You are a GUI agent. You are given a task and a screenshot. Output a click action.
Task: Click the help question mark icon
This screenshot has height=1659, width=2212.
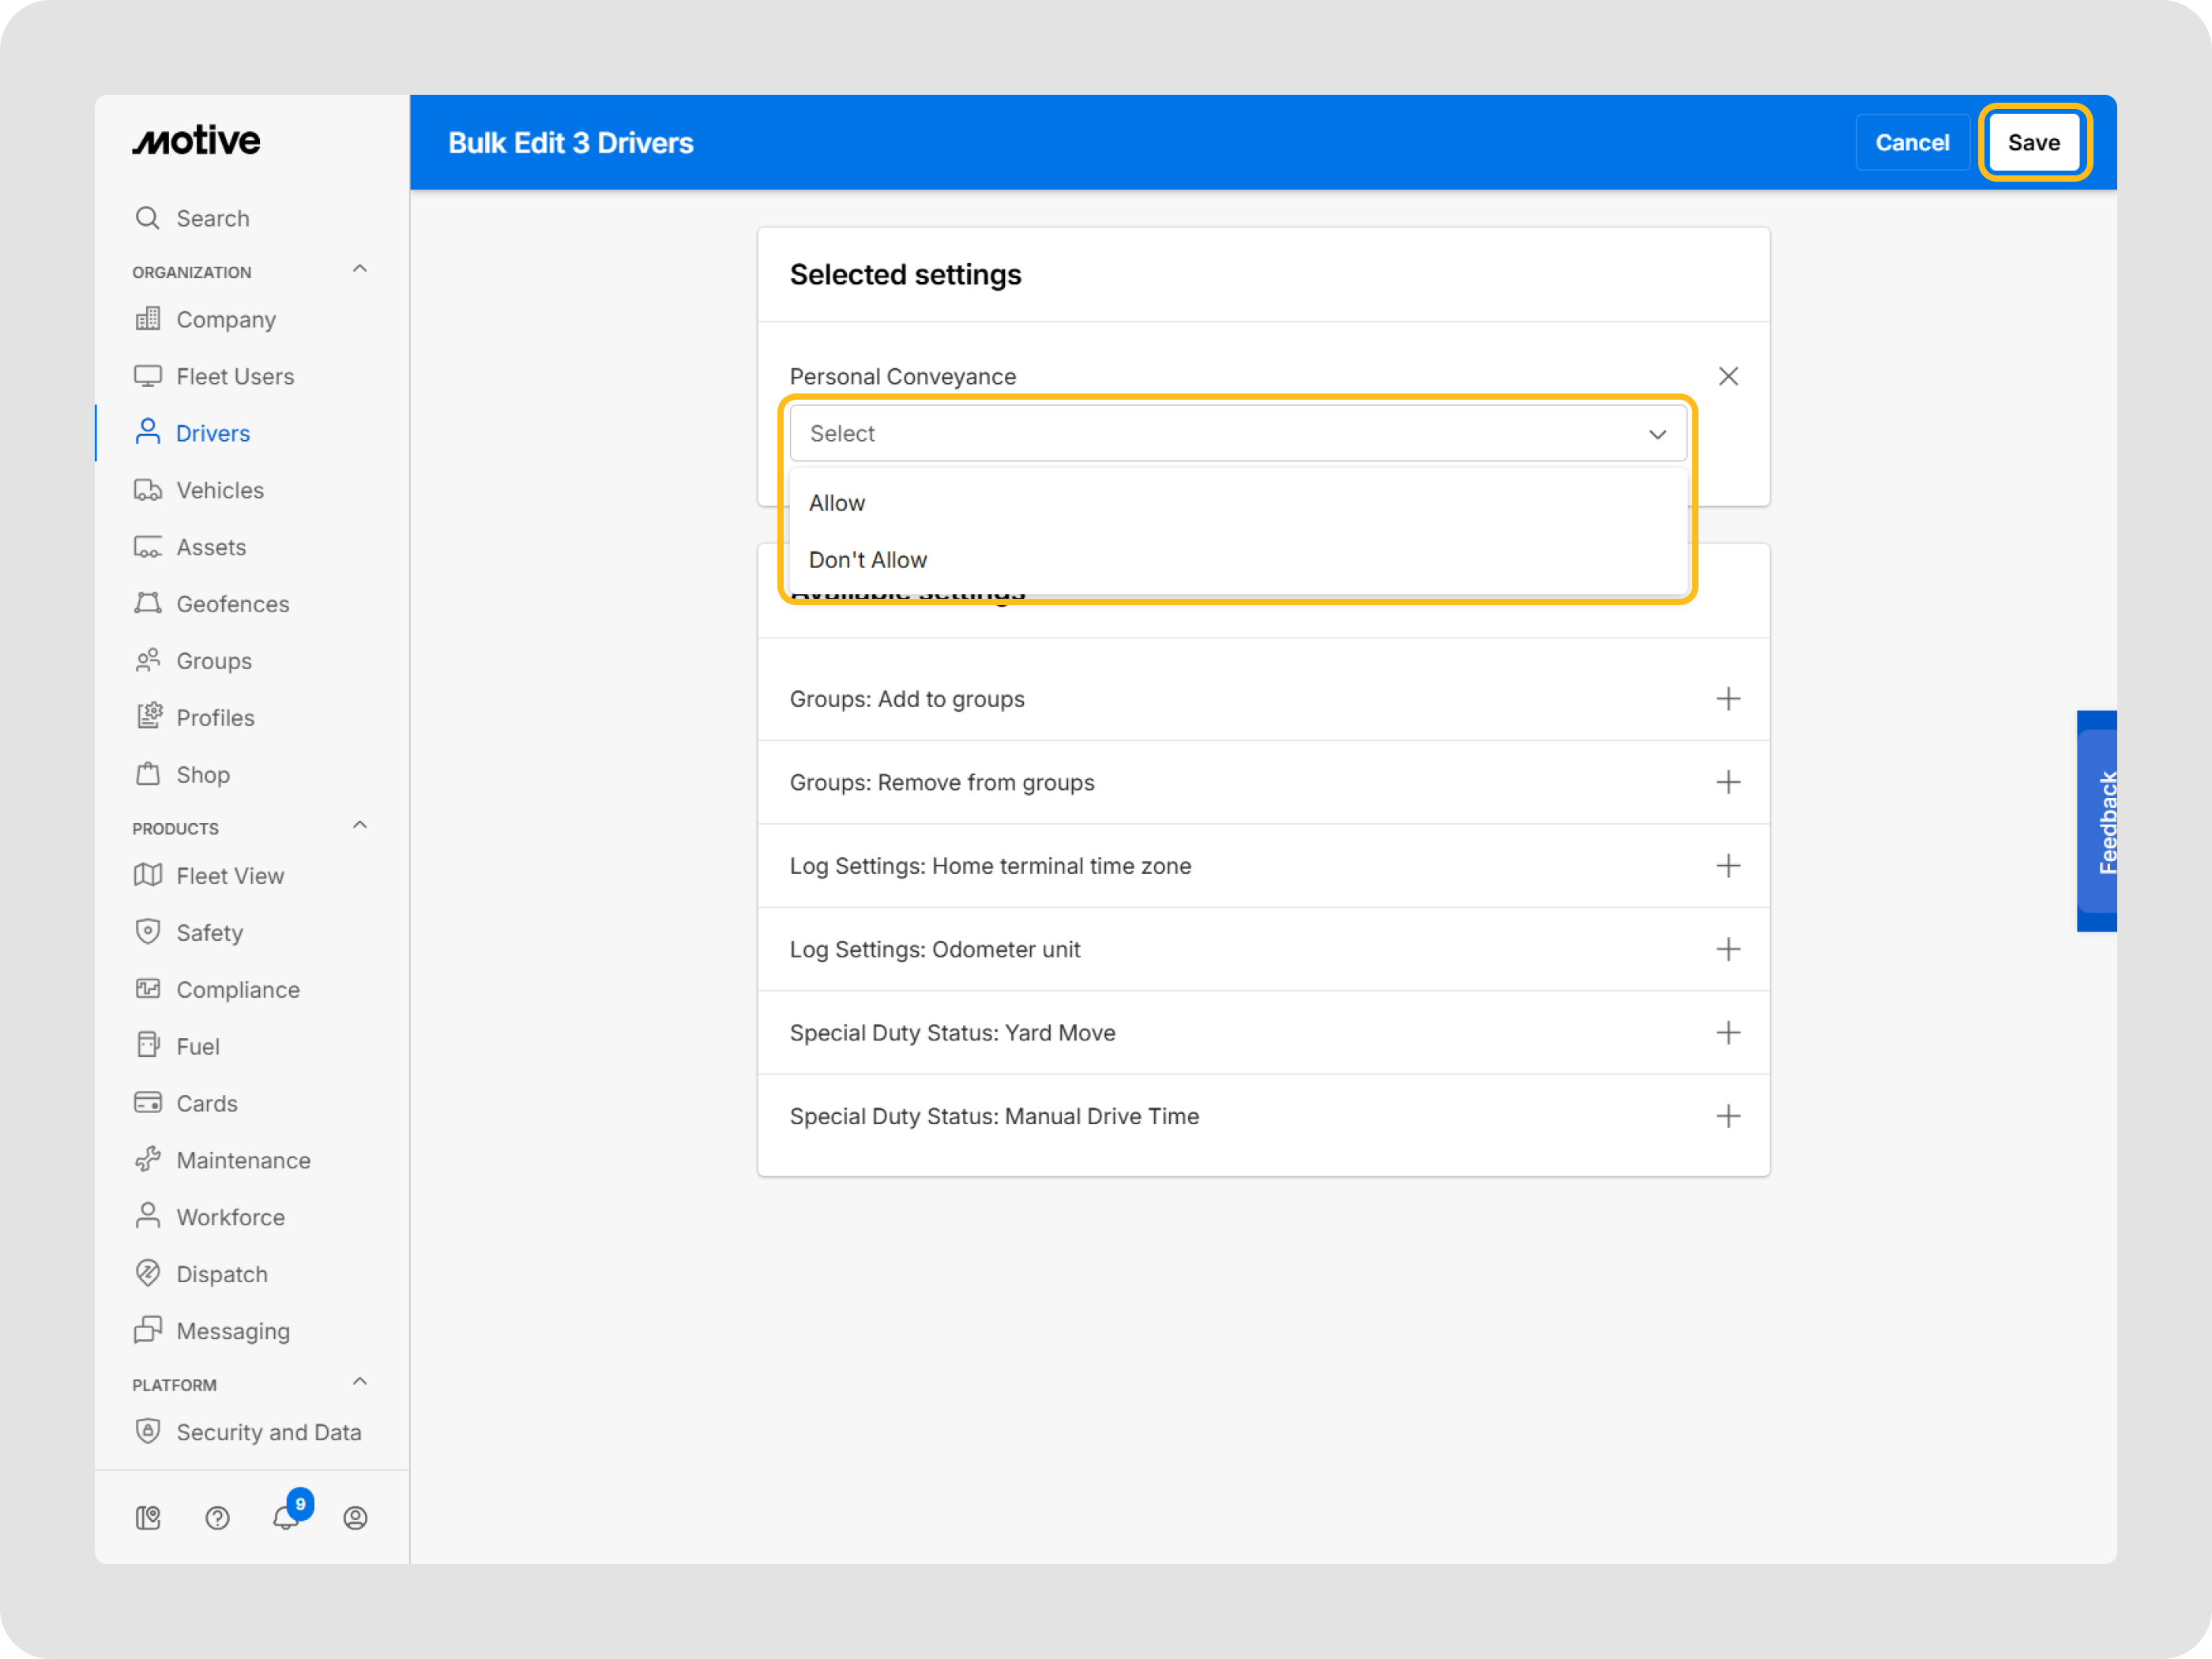click(217, 1518)
